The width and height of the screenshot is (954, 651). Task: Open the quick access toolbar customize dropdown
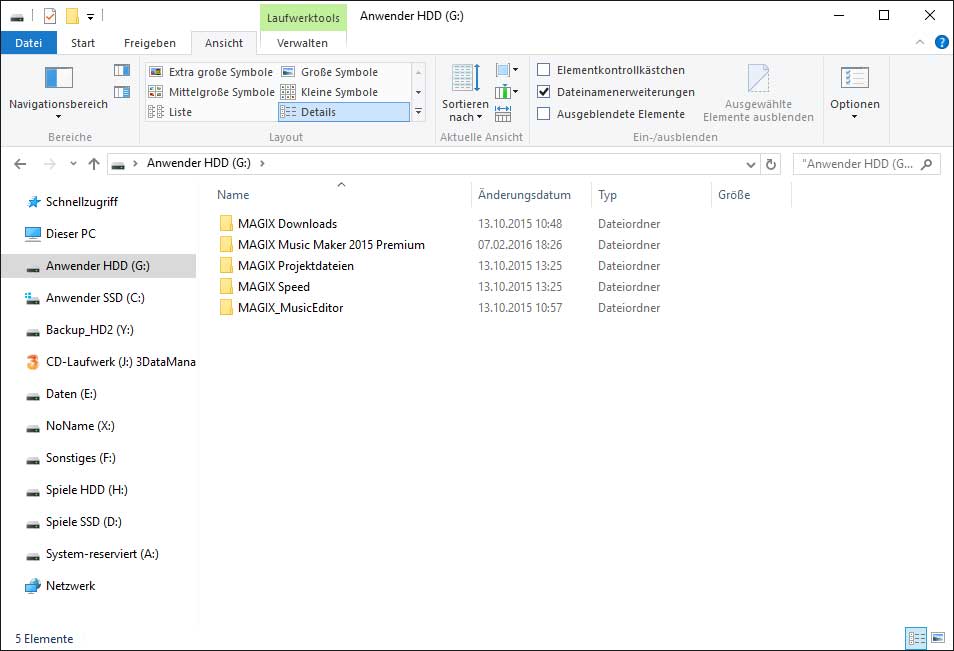pyautogui.click(x=90, y=17)
